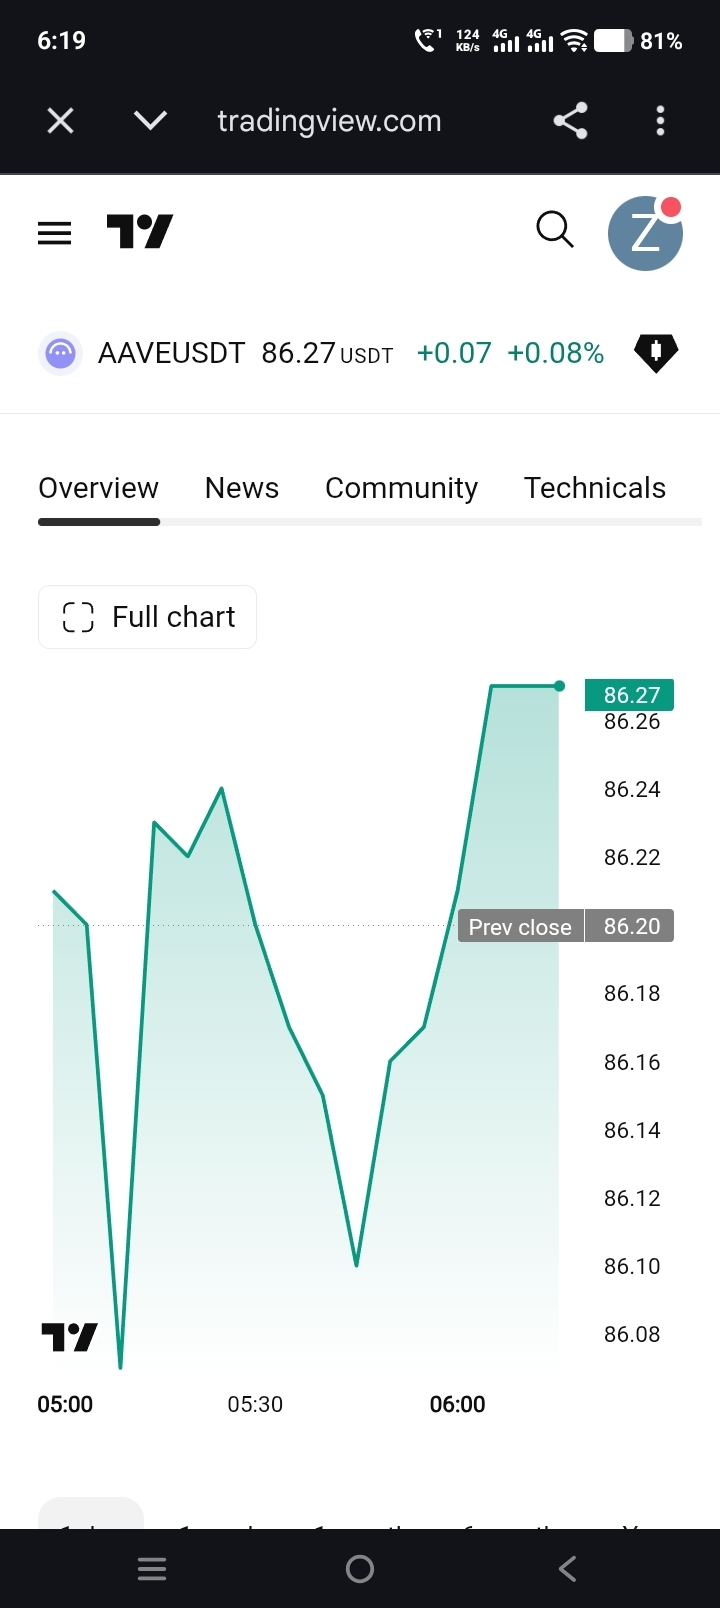Close the browser custom tab
The width and height of the screenshot is (720, 1608).
(61, 121)
